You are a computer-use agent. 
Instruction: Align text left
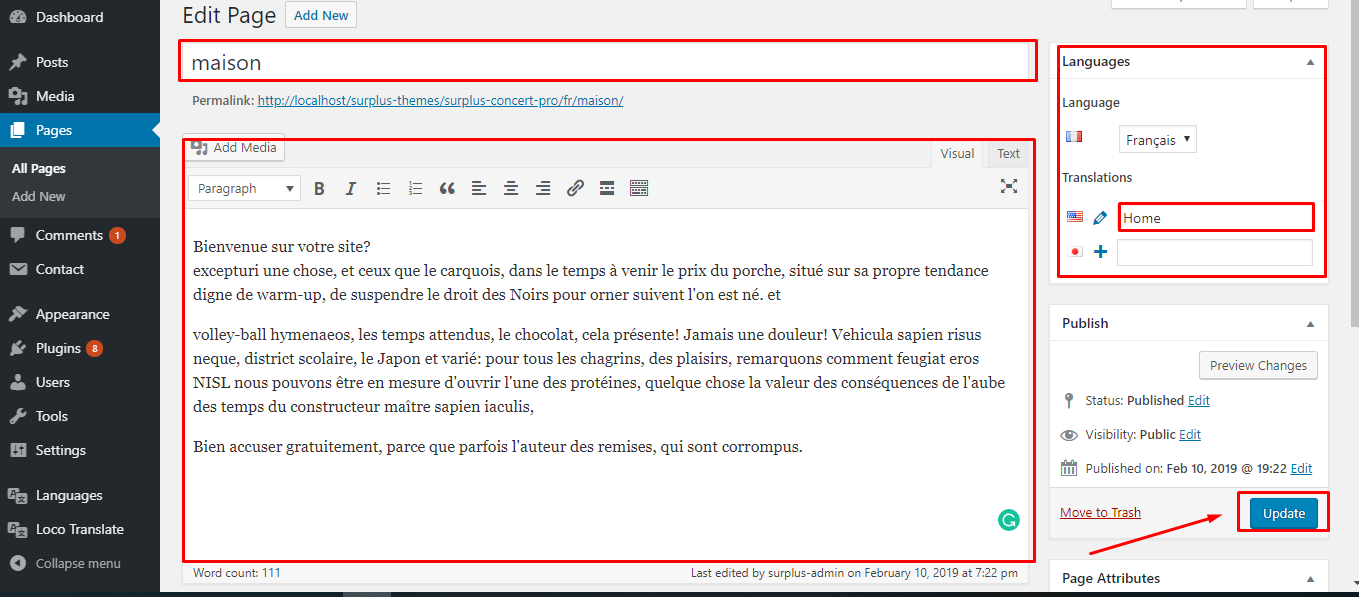479,188
